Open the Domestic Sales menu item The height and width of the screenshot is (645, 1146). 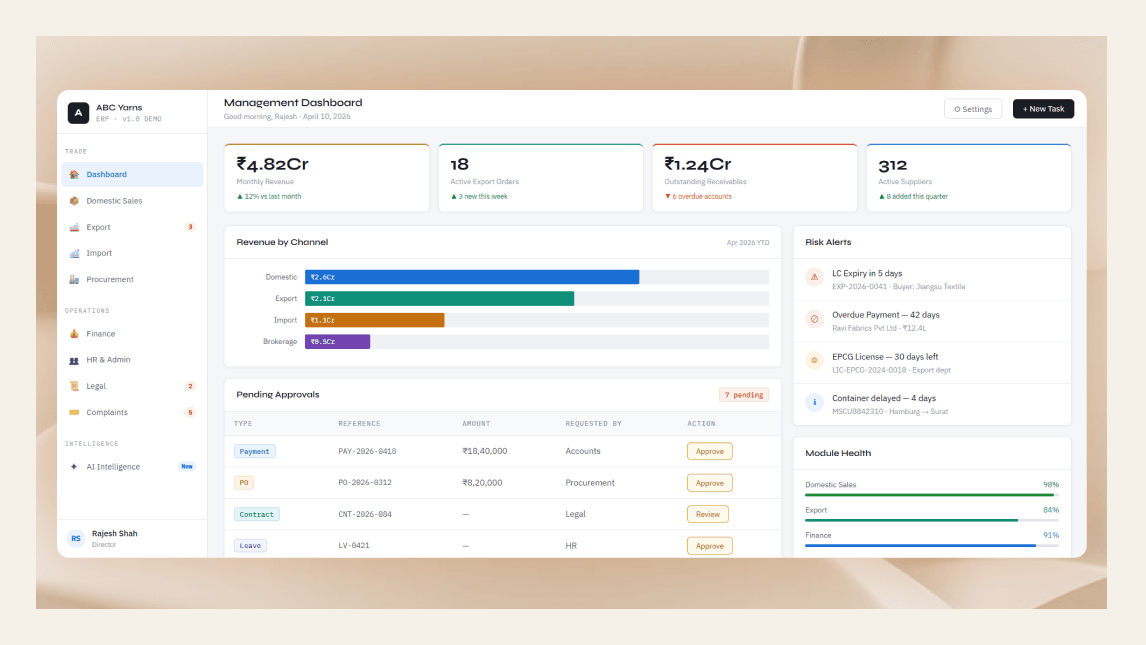(x=132, y=201)
